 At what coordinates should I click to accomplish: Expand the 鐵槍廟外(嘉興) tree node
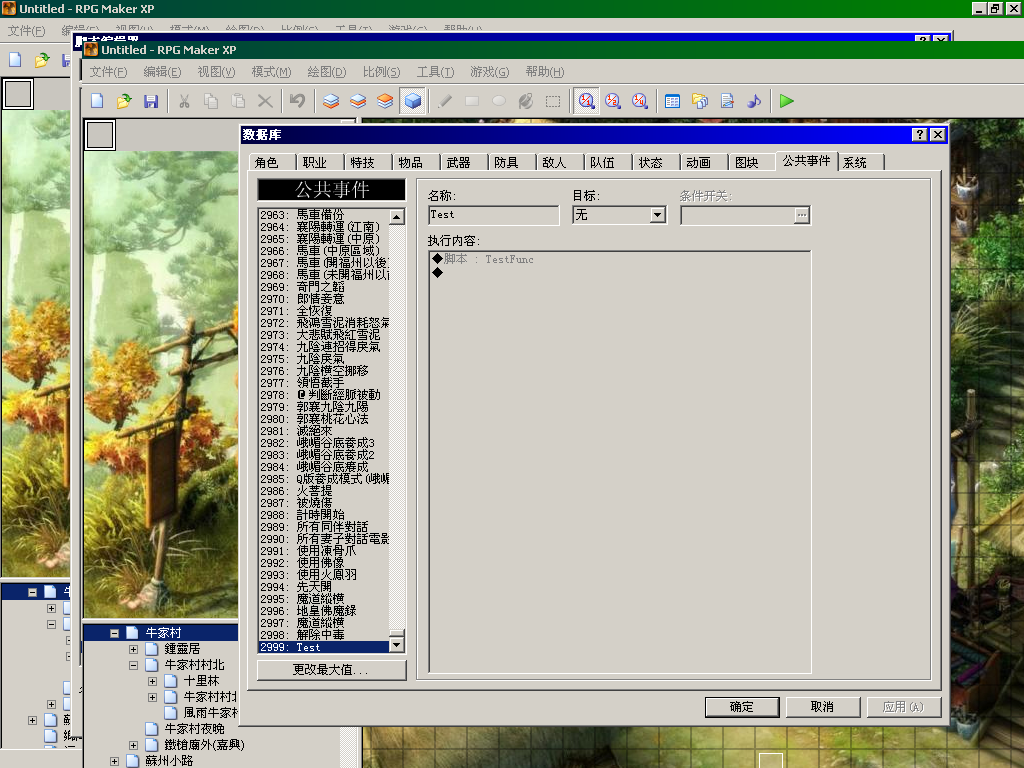click(x=133, y=745)
